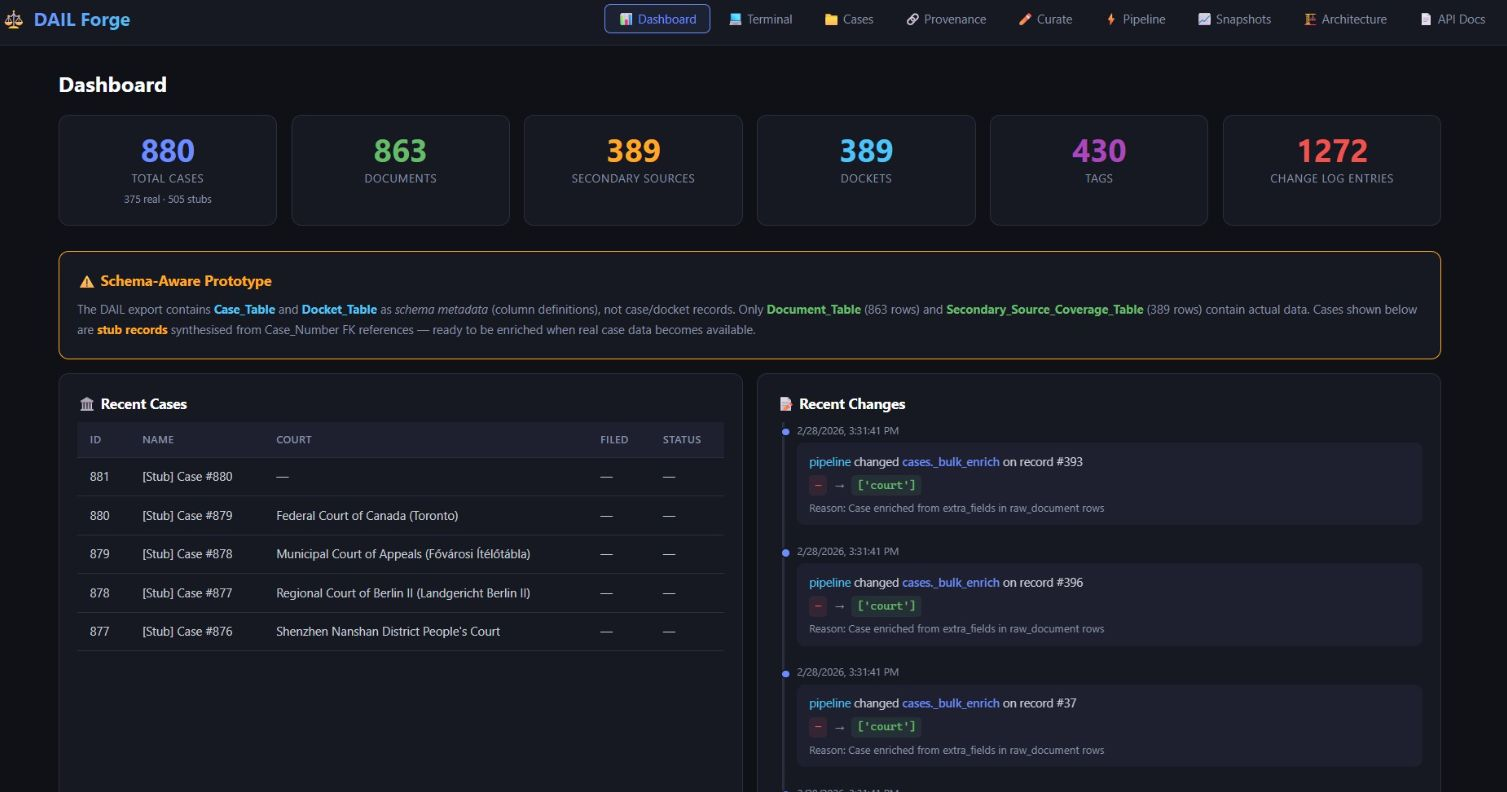Click the Terminal tab computer icon
The width and height of the screenshot is (1507, 792).
(x=735, y=19)
